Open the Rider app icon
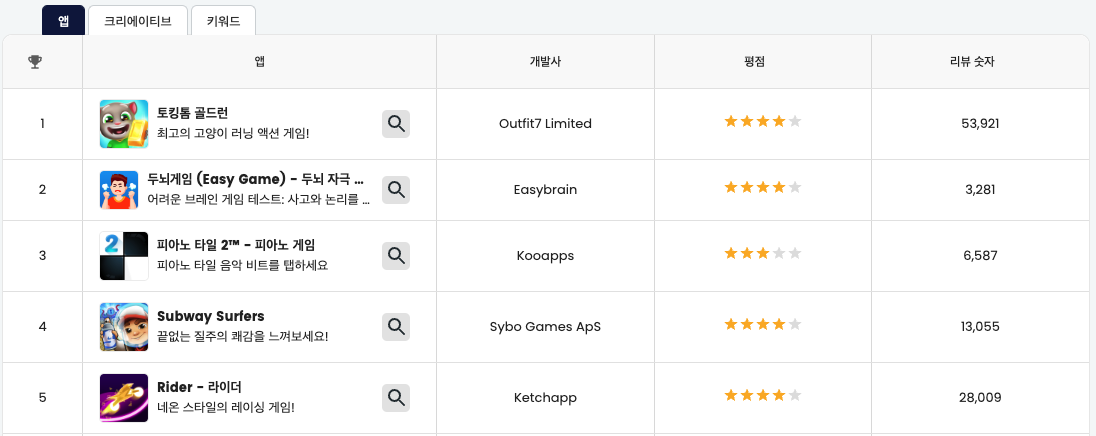Image resolution: width=1096 pixels, height=436 pixels. [x=124, y=398]
